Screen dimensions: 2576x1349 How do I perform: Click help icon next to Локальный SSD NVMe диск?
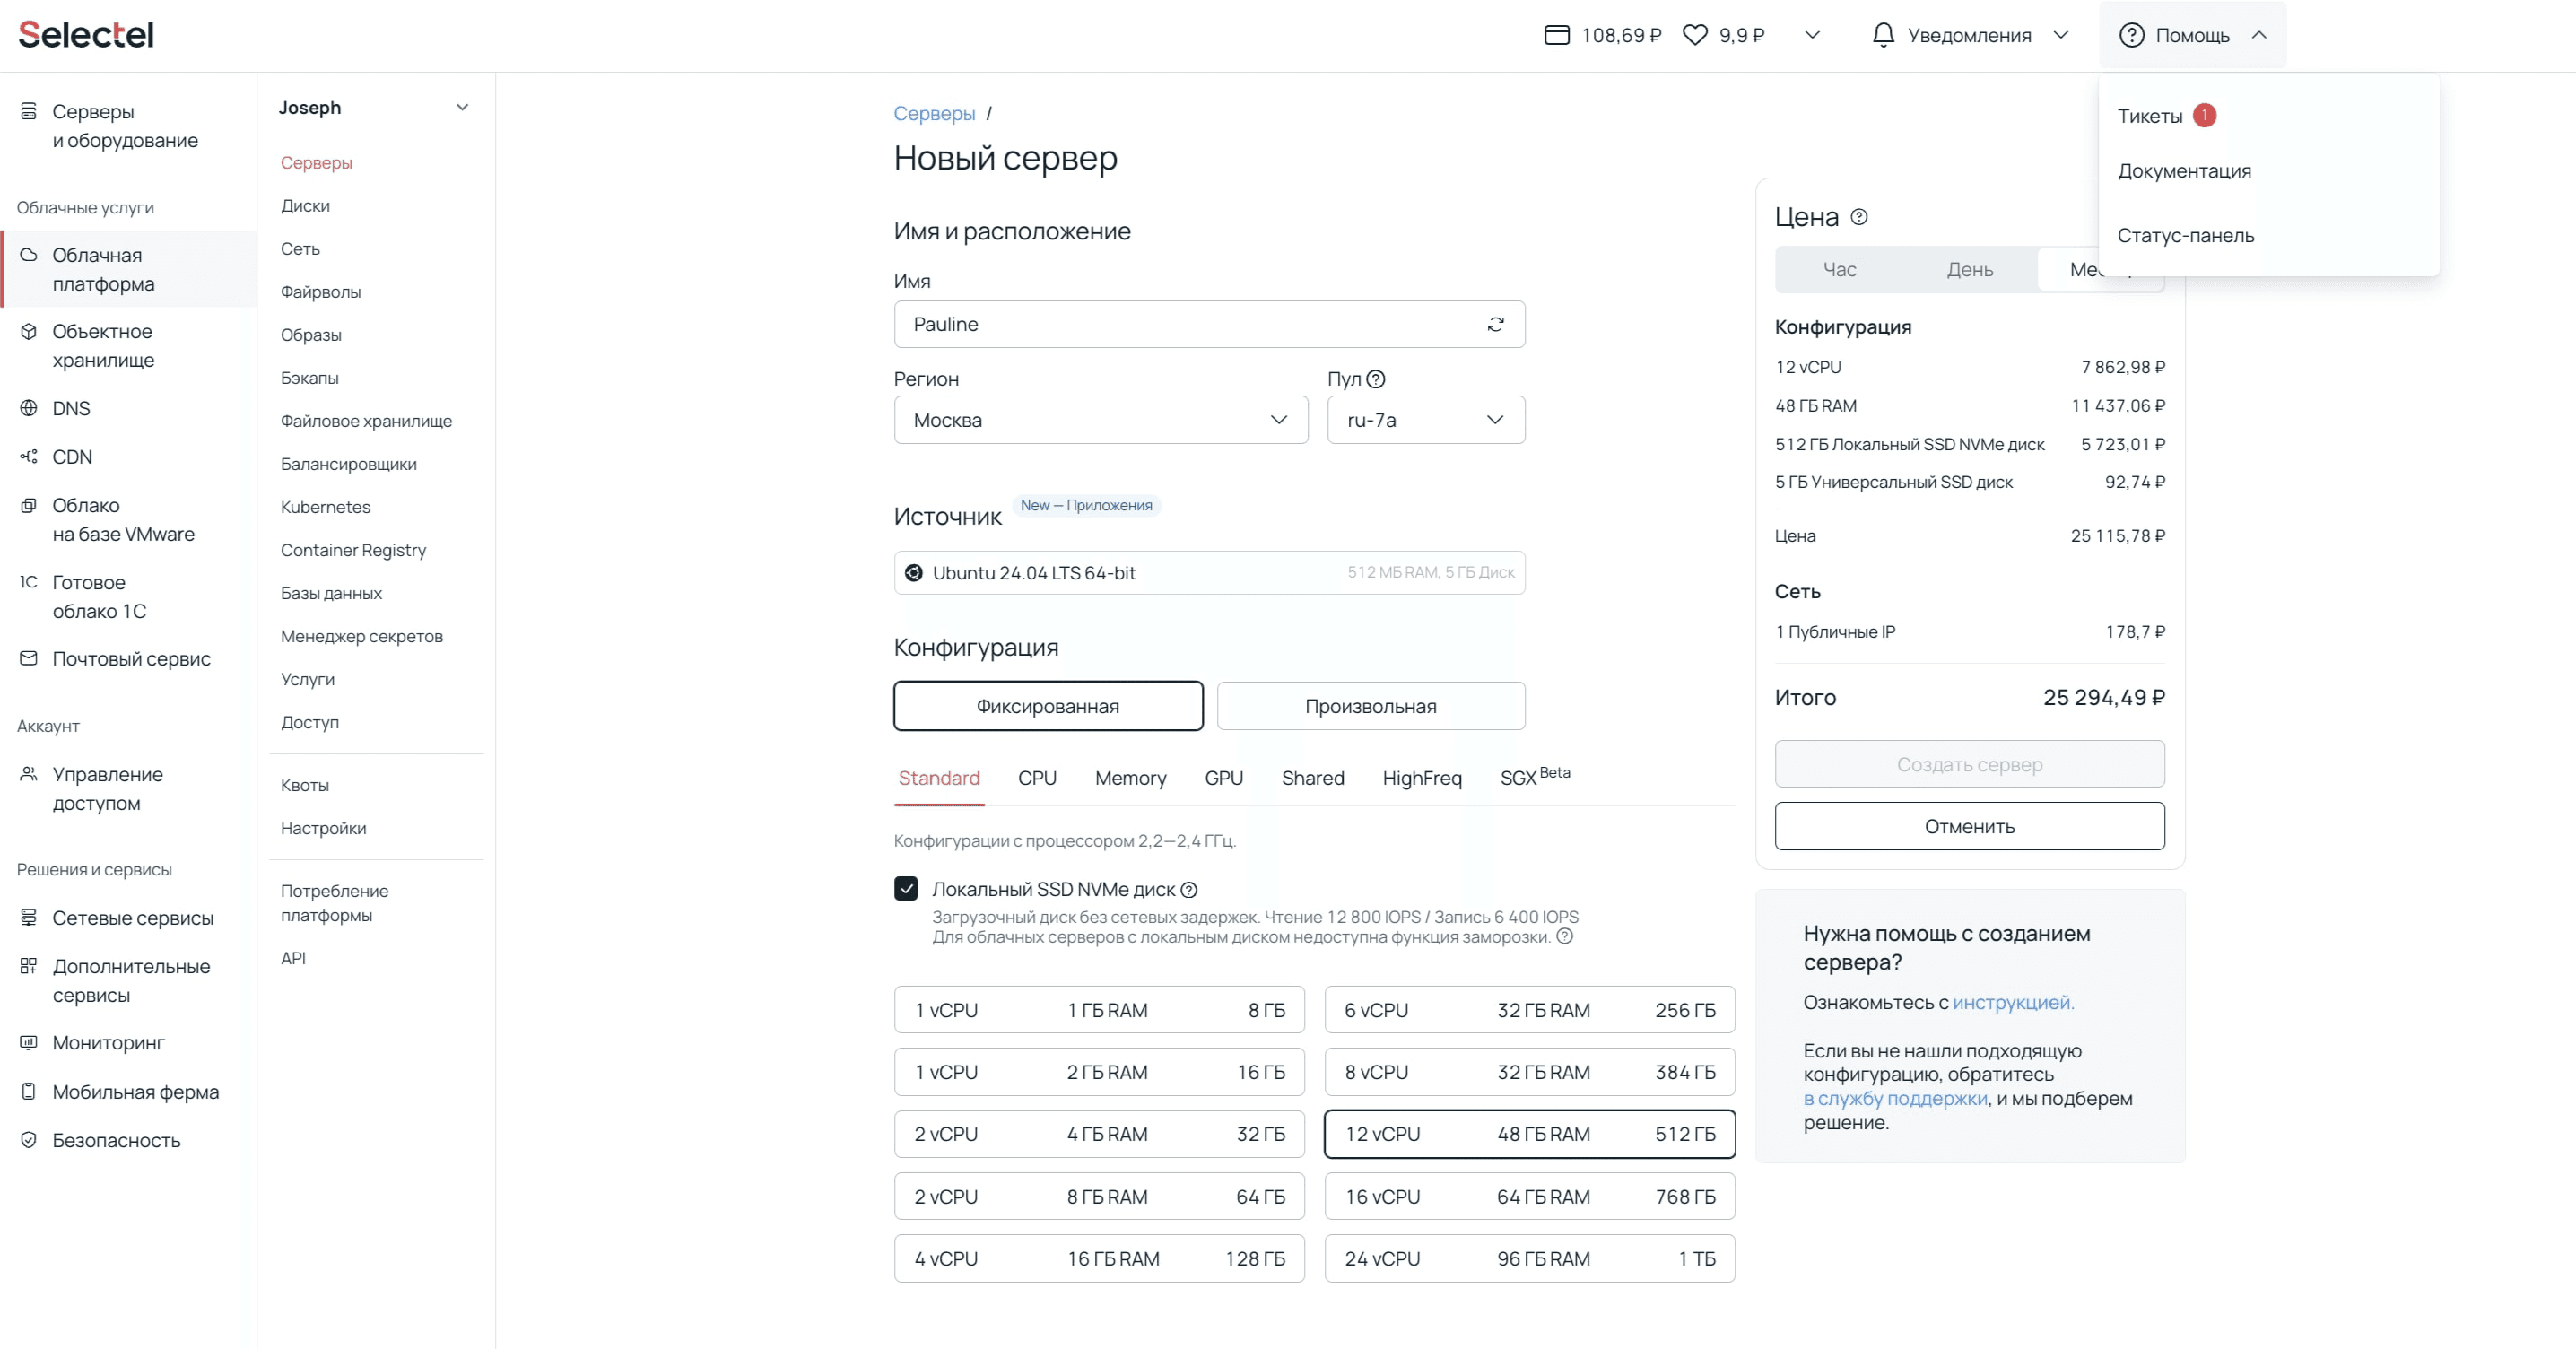coord(1189,890)
